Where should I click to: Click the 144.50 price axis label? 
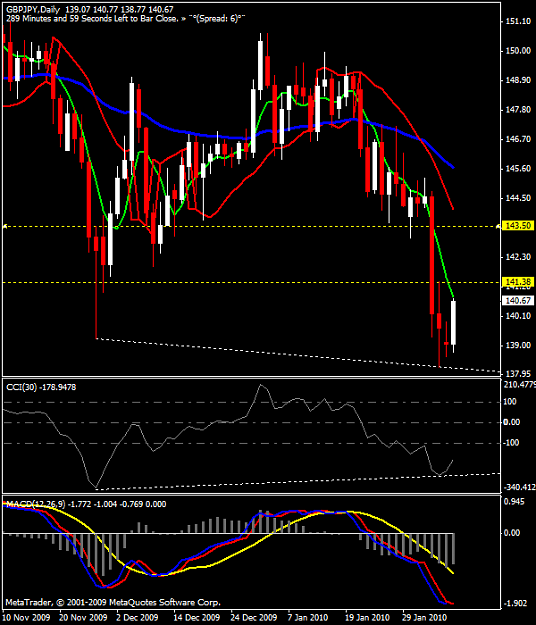518,198
